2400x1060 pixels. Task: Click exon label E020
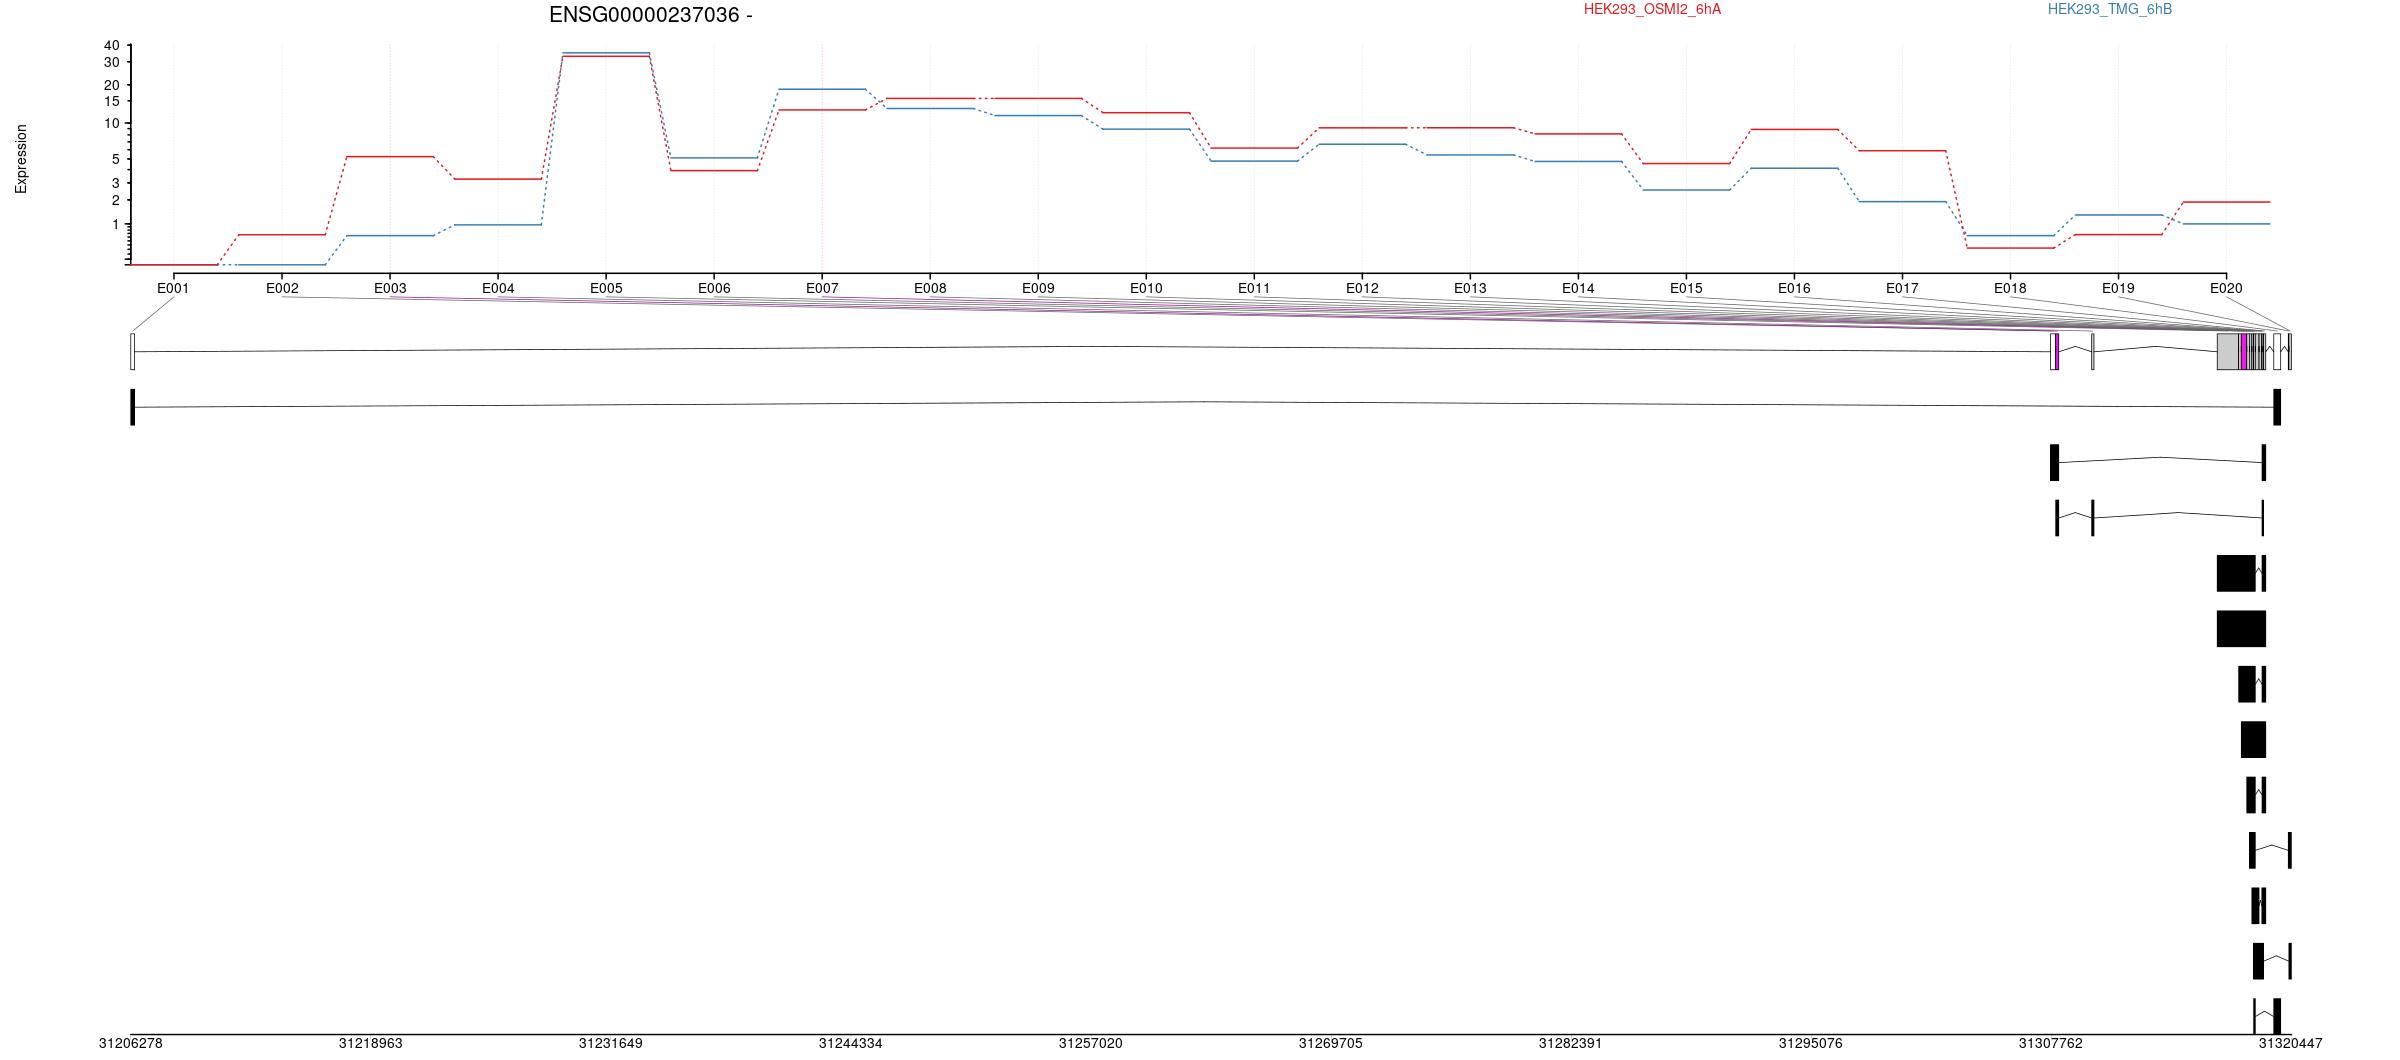(2226, 288)
